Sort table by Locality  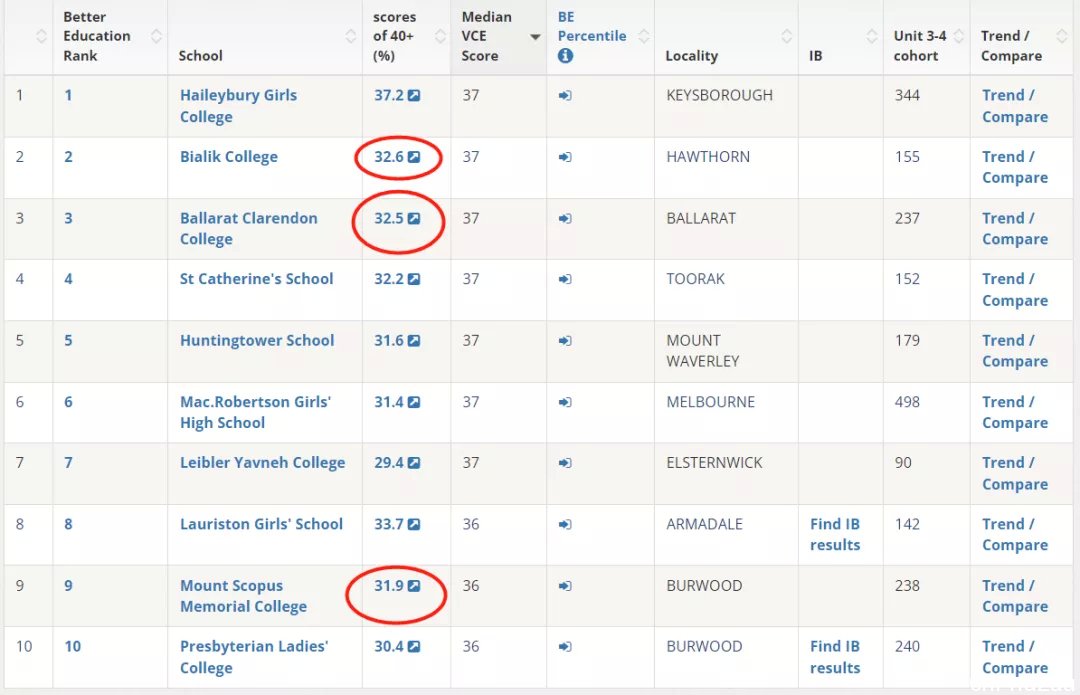point(787,37)
